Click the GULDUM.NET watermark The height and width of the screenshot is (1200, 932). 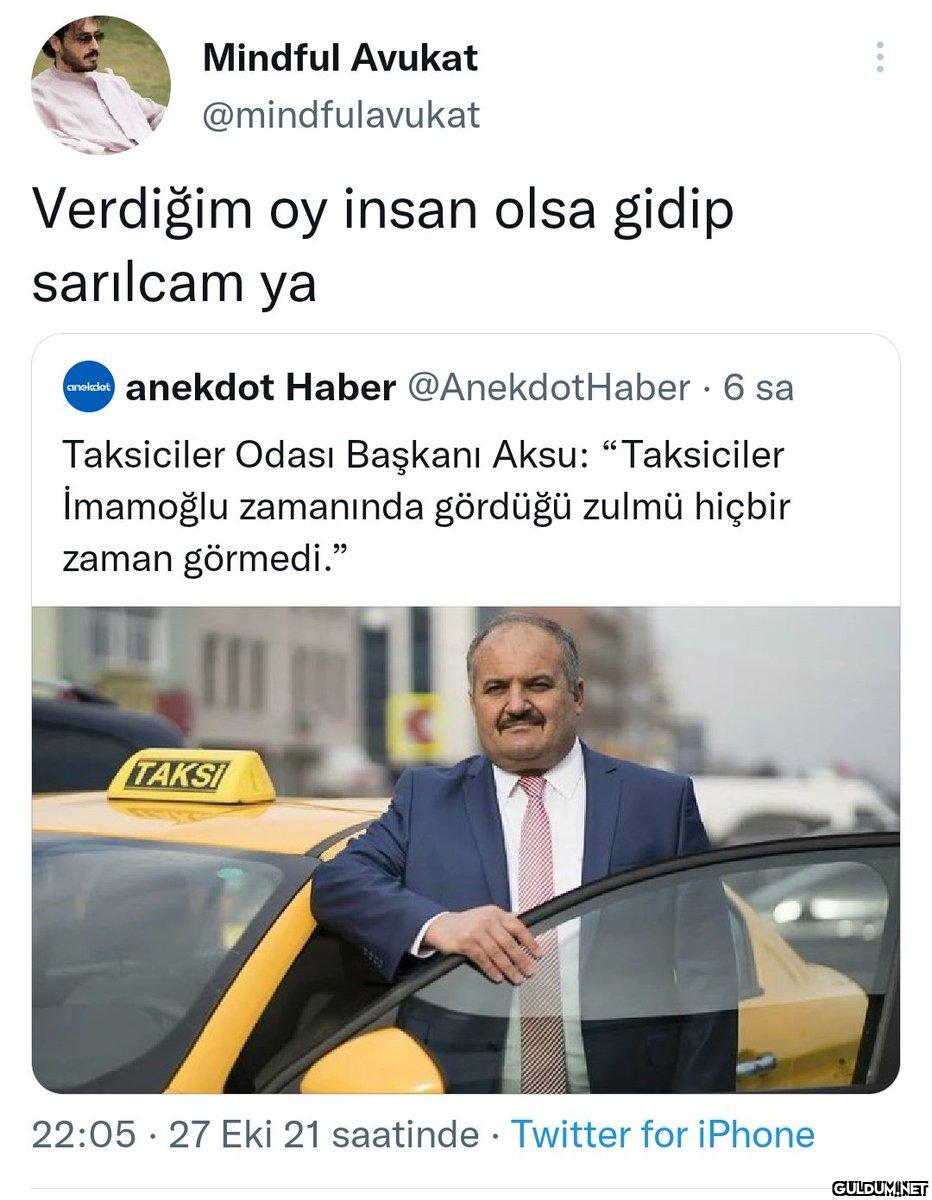(882, 1187)
